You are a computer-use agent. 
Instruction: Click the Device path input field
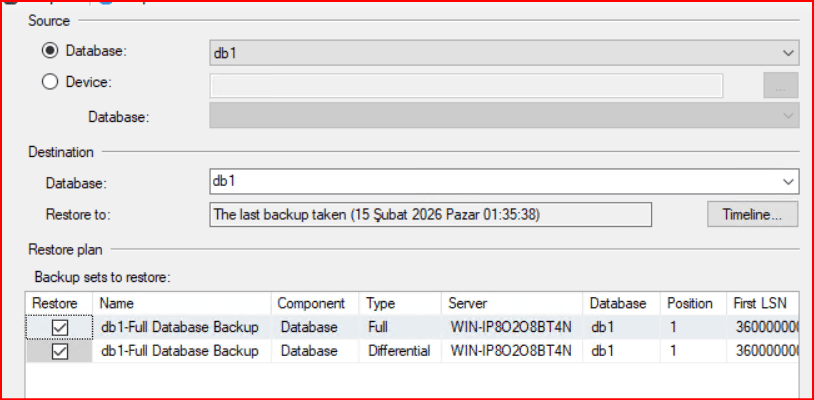[x=465, y=85]
